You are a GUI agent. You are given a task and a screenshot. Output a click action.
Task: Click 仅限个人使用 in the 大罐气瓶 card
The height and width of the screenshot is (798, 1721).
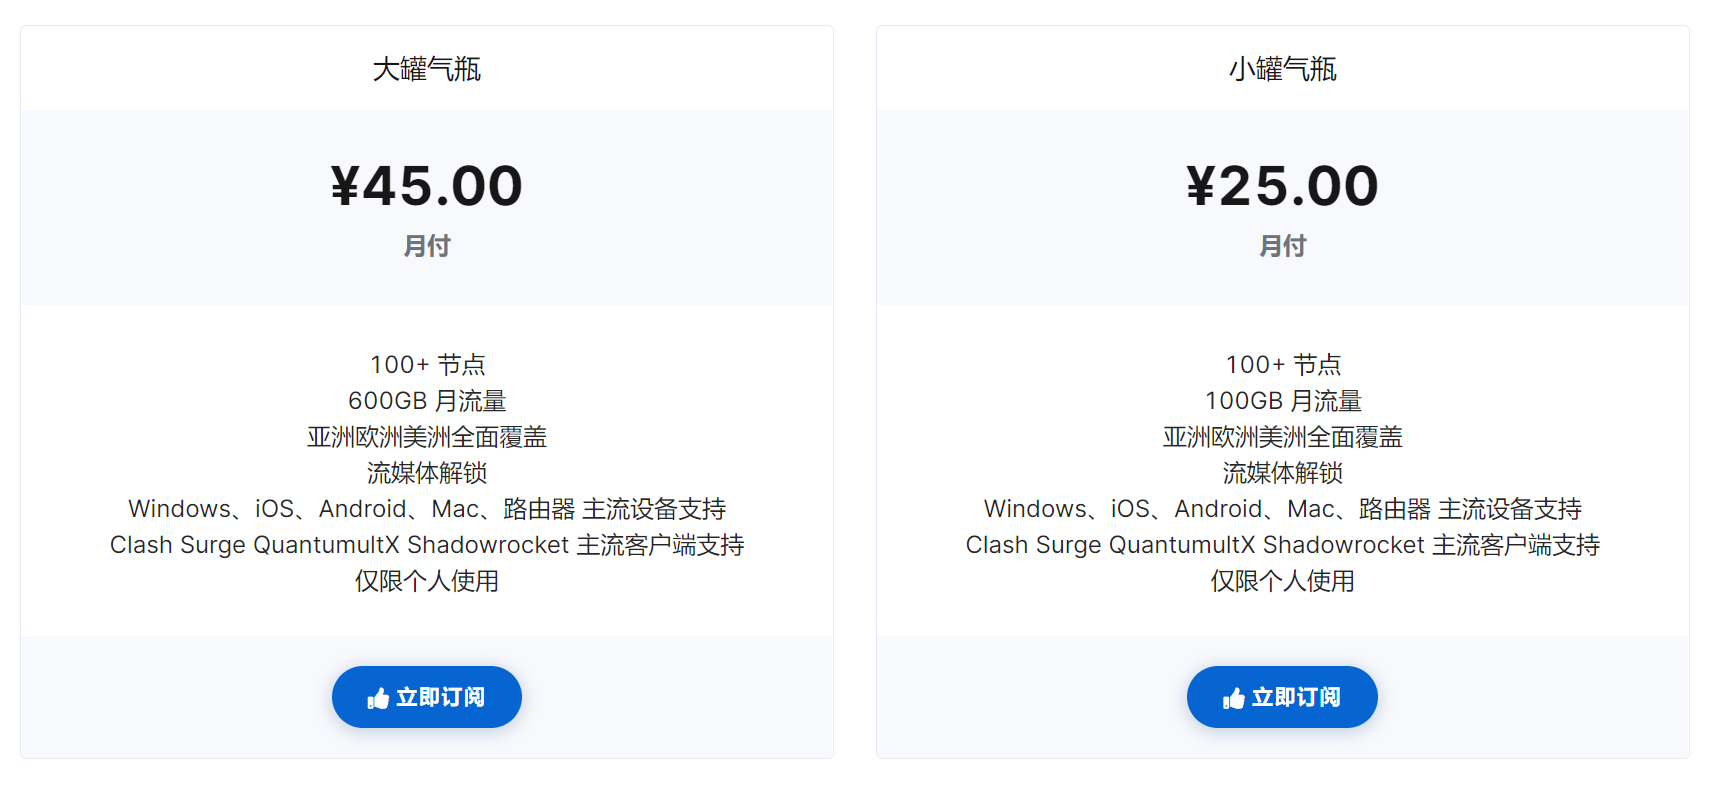427,581
